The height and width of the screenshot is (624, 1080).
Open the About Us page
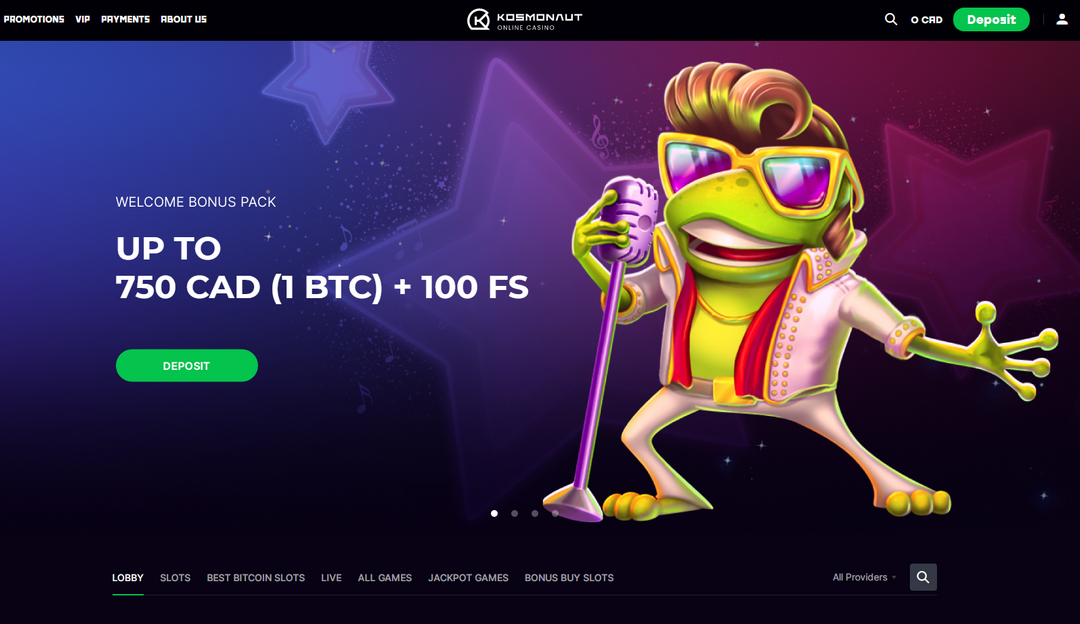pos(184,19)
